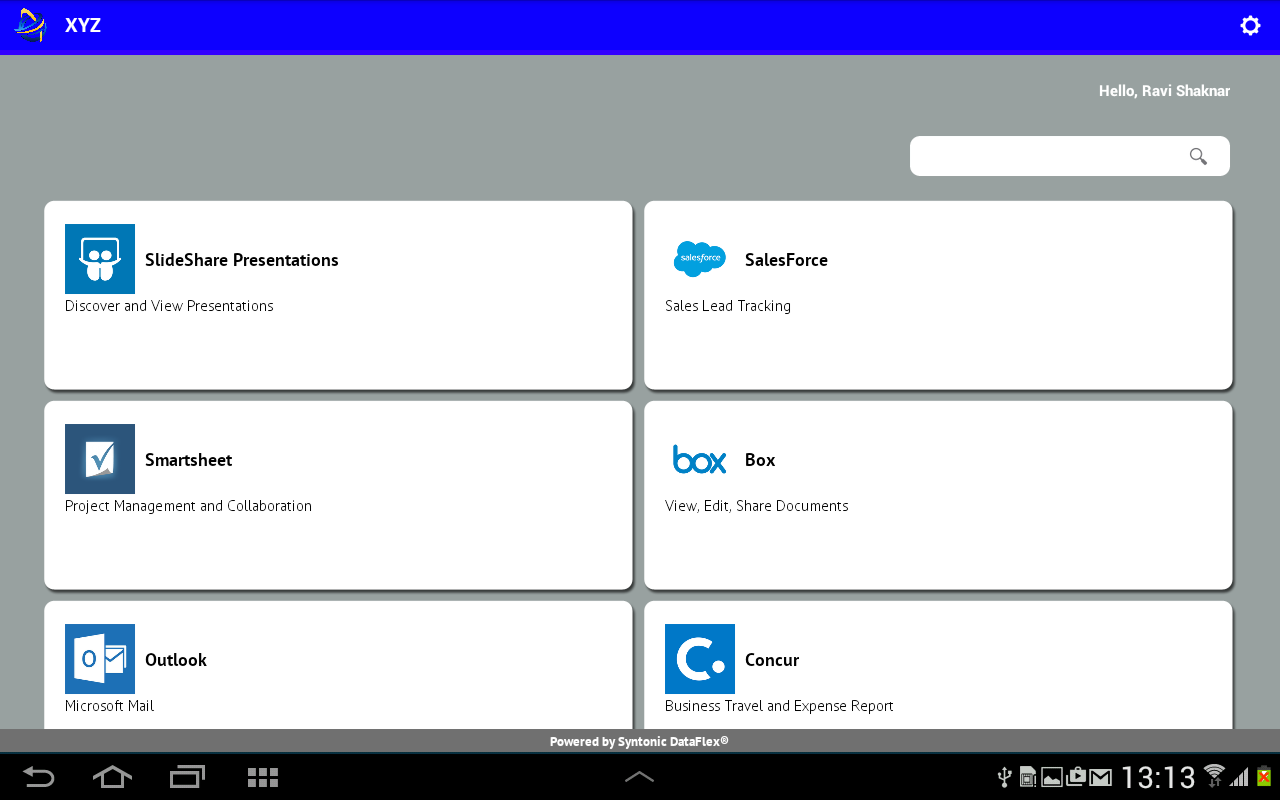Image resolution: width=1280 pixels, height=800 pixels.
Task: Focus the search input field
Action: coord(1070,156)
